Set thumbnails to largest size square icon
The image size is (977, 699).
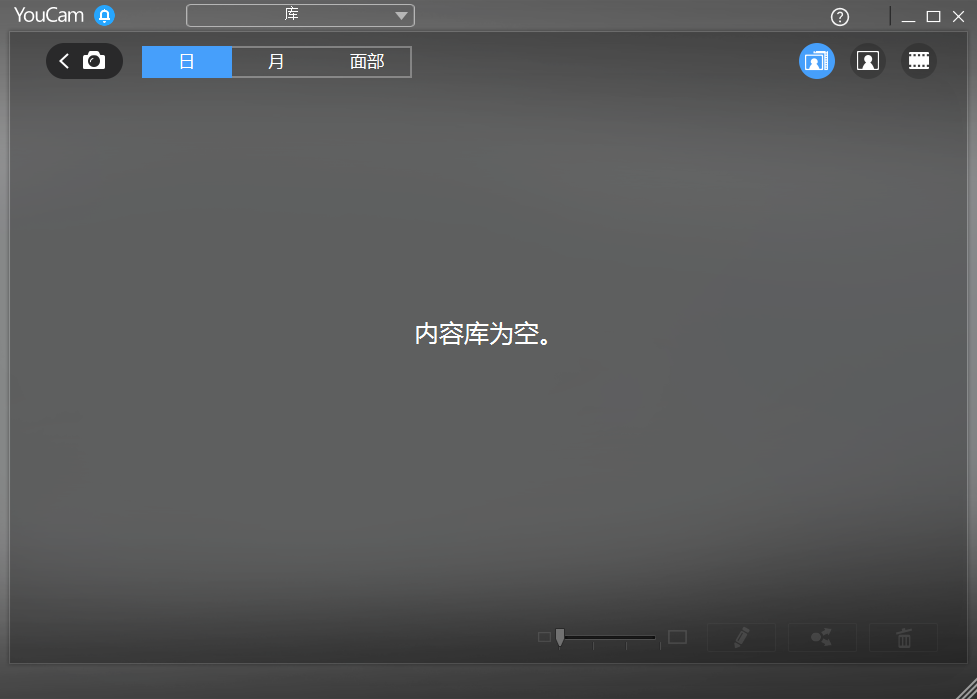(678, 636)
